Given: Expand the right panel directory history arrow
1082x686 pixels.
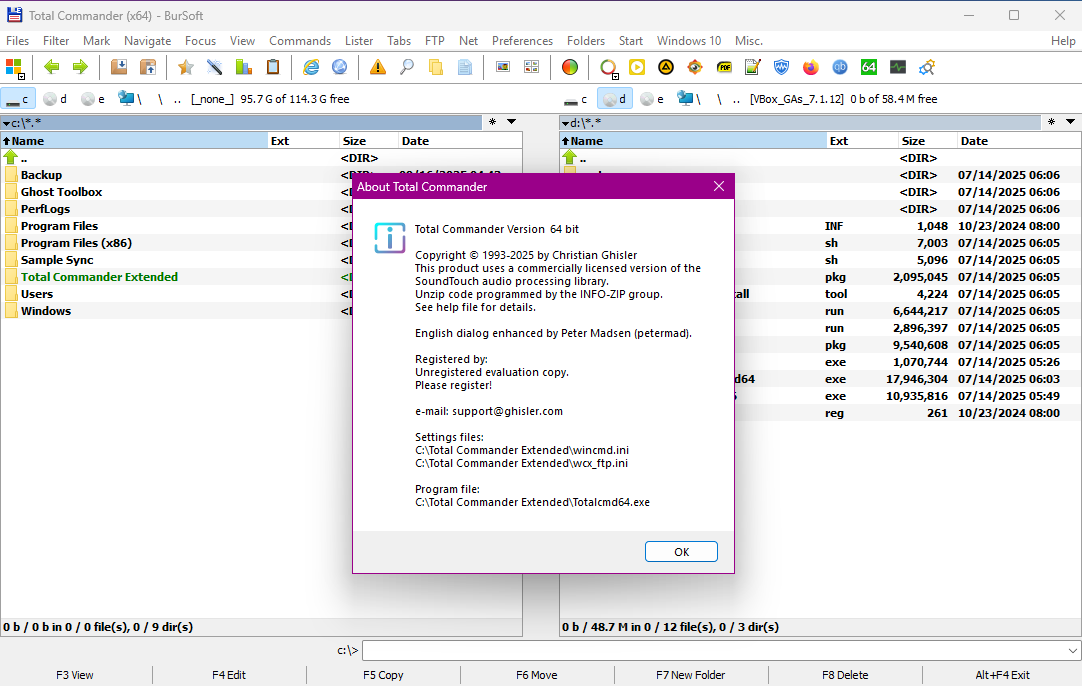Looking at the screenshot, I should (x=1070, y=122).
